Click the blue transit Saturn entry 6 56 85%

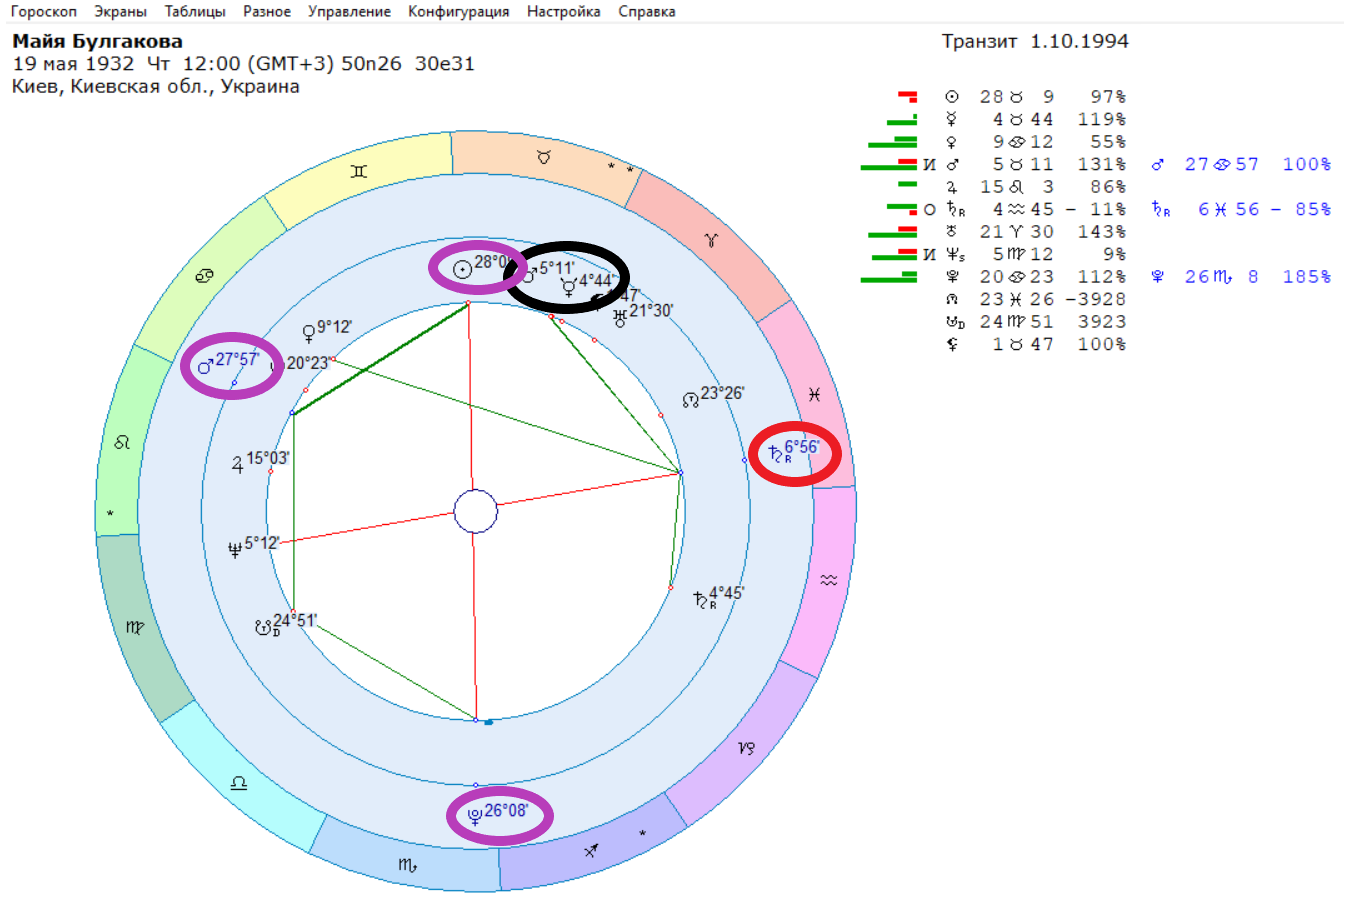(x=1241, y=209)
